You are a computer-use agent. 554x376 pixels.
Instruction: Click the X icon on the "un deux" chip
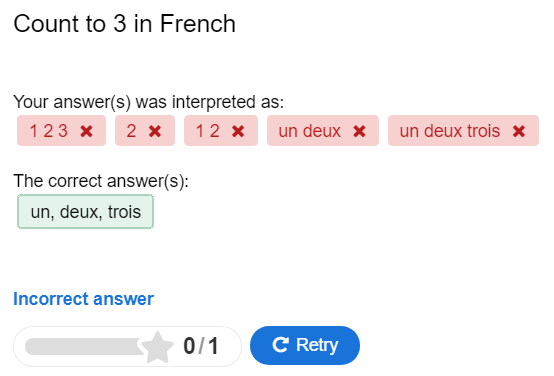point(359,131)
